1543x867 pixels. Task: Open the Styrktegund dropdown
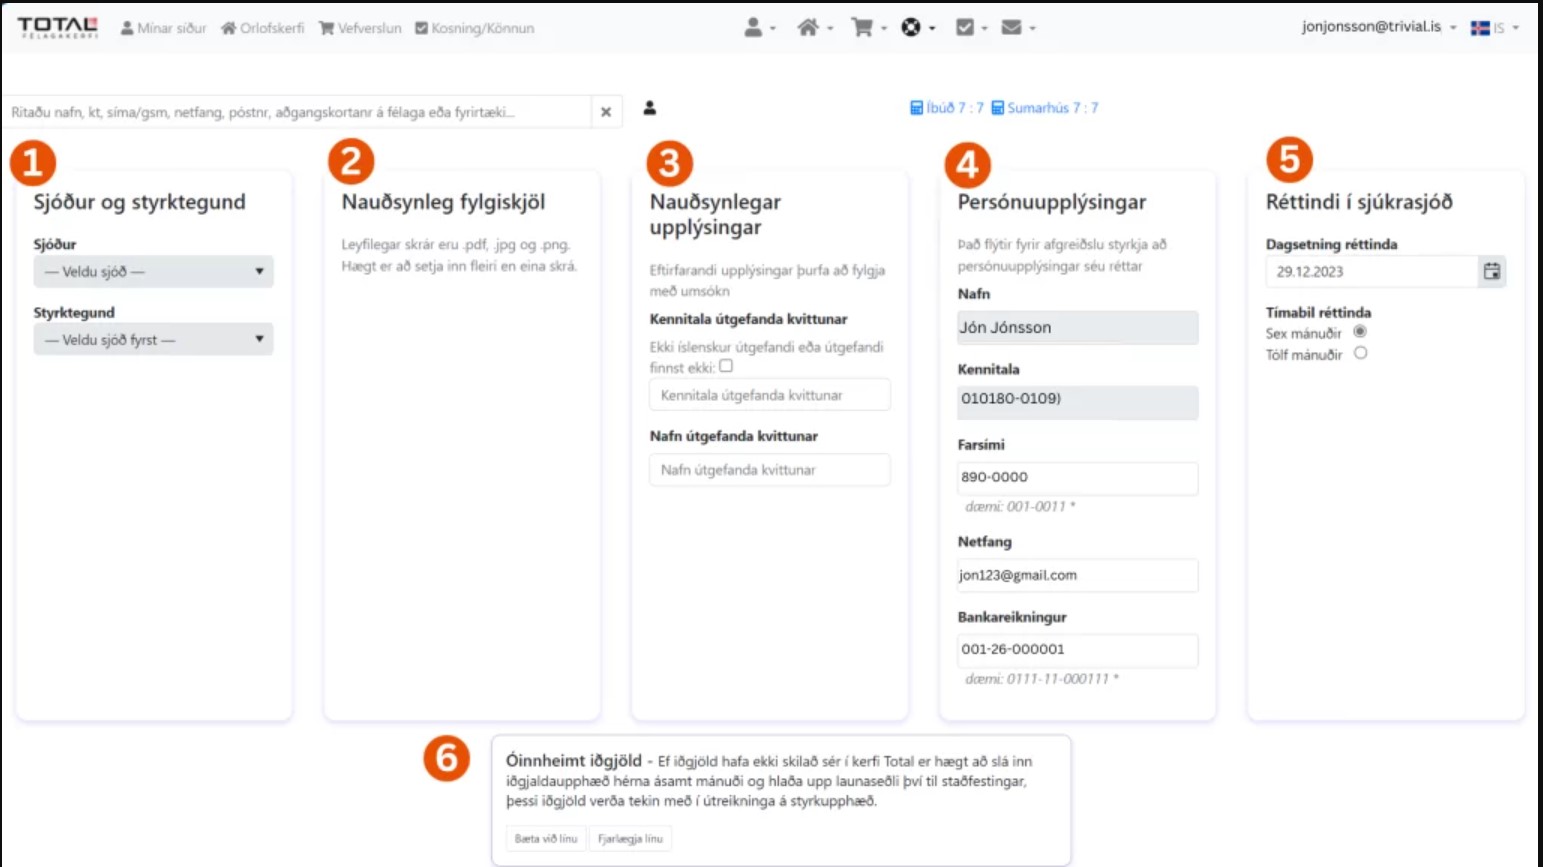[x=153, y=340]
